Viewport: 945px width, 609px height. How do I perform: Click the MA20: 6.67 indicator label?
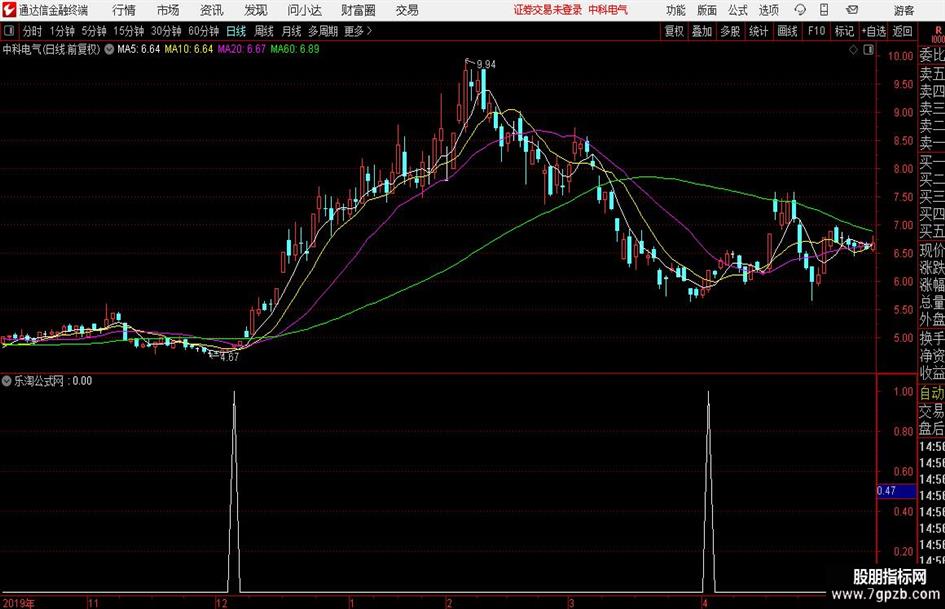pyautogui.click(x=242, y=49)
